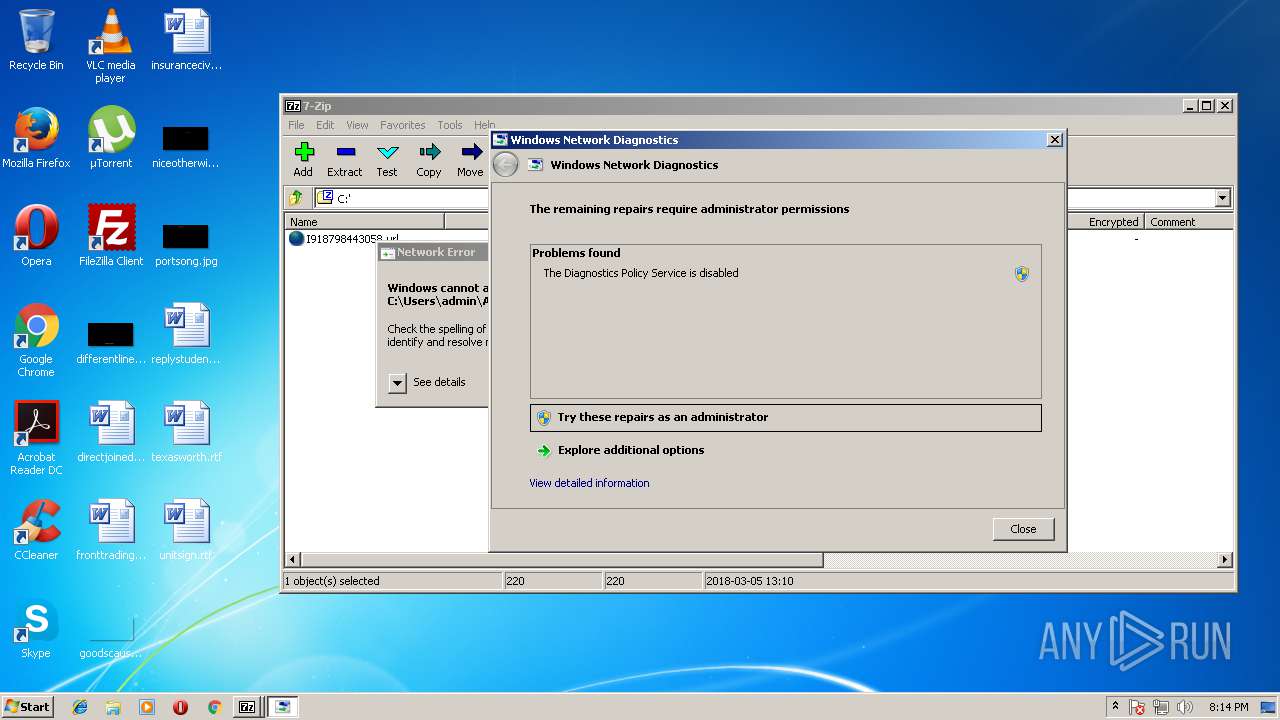The width and height of the screenshot is (1280, 720).
Task: Click the Start button
Action: point(28,707)
